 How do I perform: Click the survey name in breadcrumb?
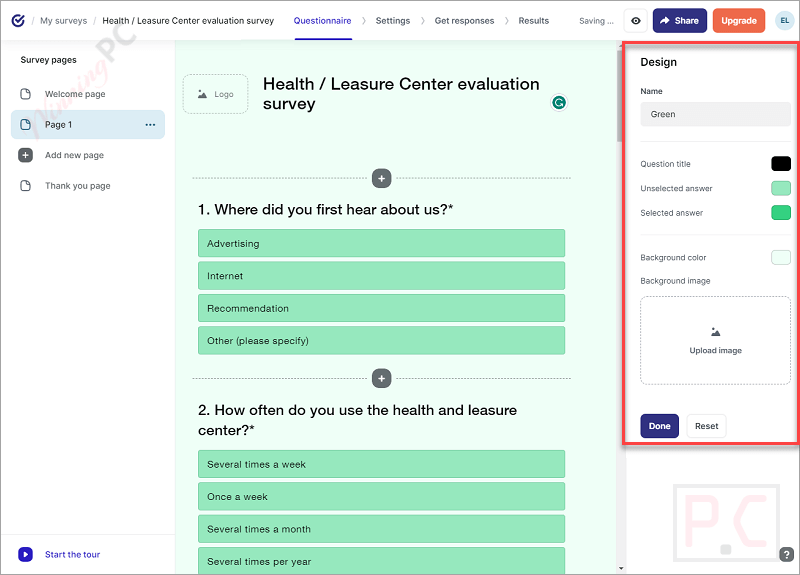(188, 21)
